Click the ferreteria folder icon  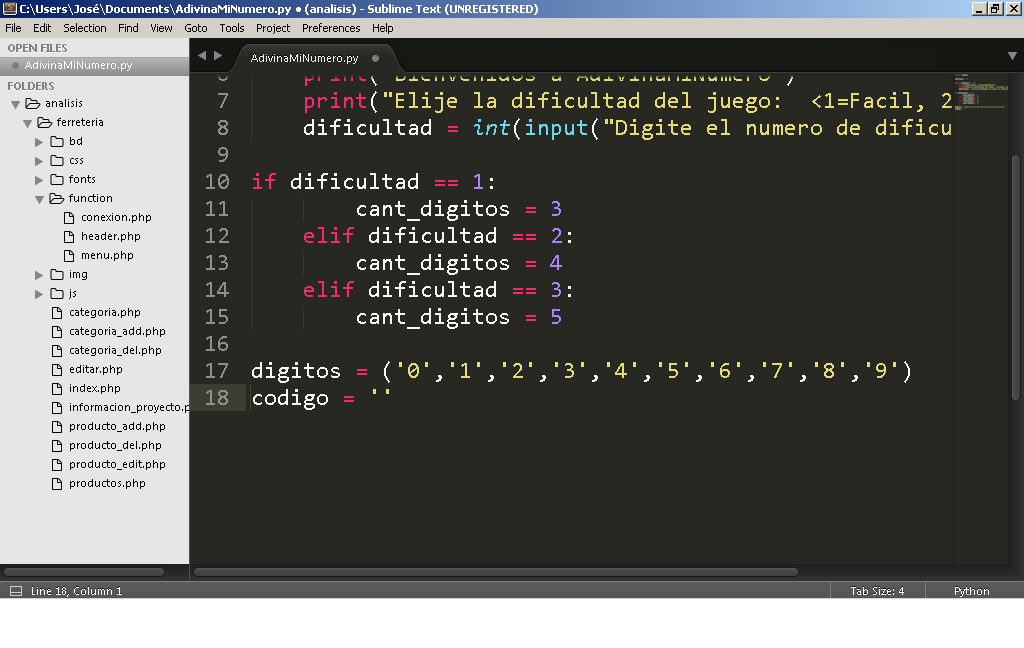[x=44, y=122]
